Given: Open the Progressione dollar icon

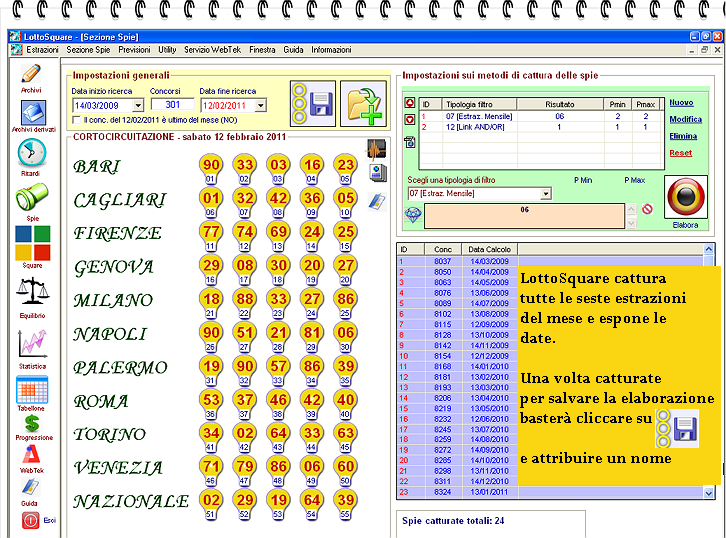Looking at the screenshot, I should point(32,423).
